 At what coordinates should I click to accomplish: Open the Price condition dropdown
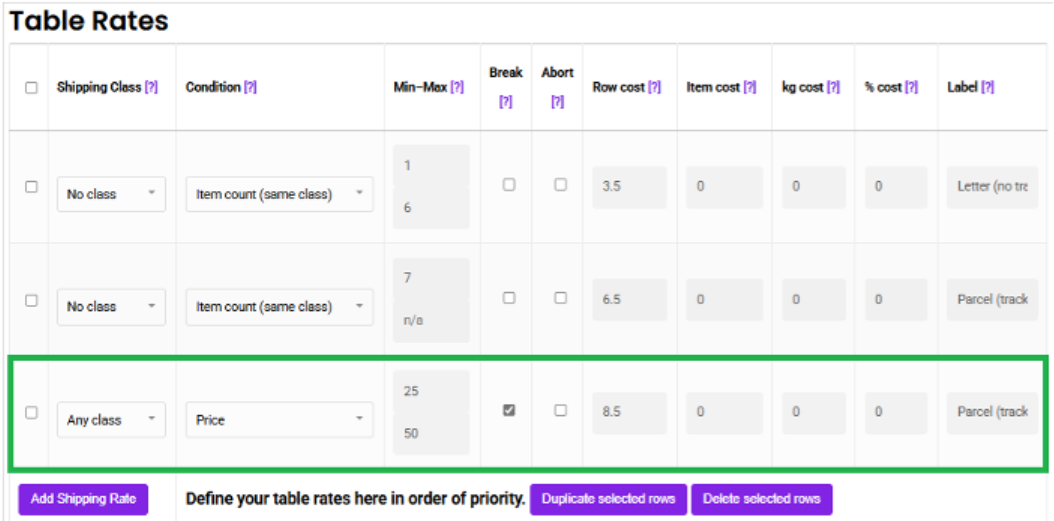280,419
